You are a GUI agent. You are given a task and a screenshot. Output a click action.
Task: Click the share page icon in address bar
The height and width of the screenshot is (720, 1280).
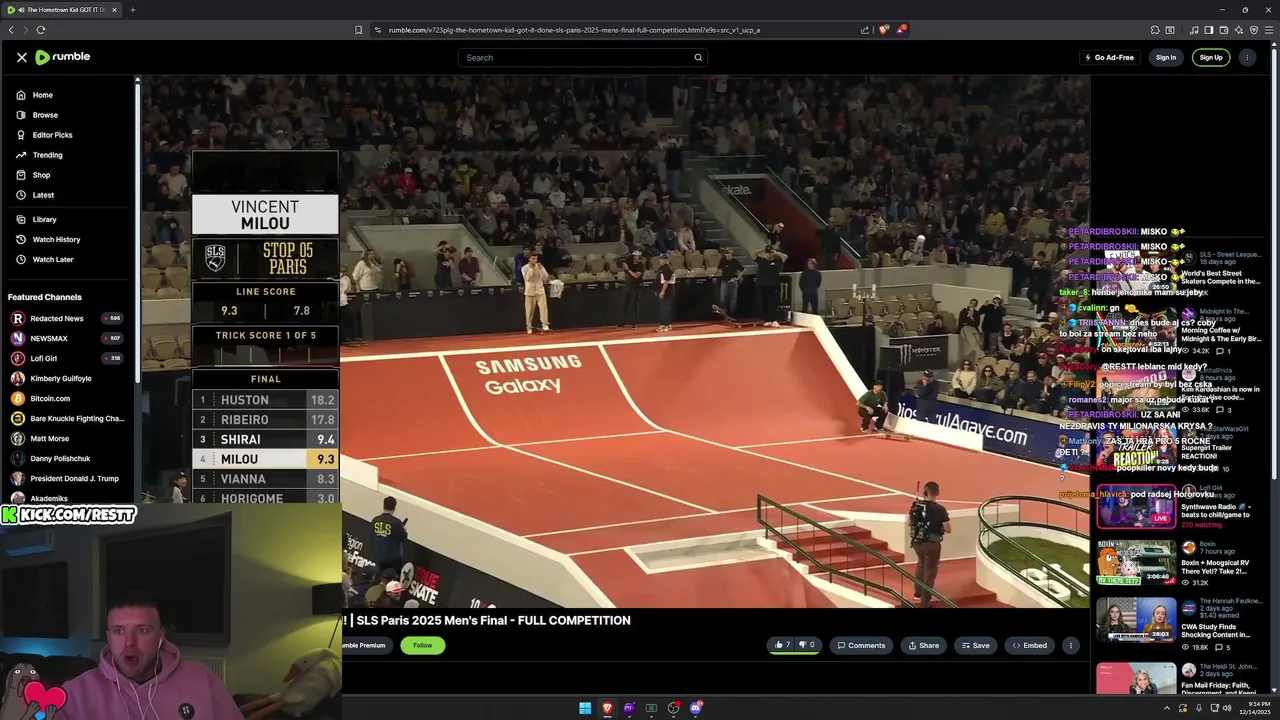(x=865, y=30)
